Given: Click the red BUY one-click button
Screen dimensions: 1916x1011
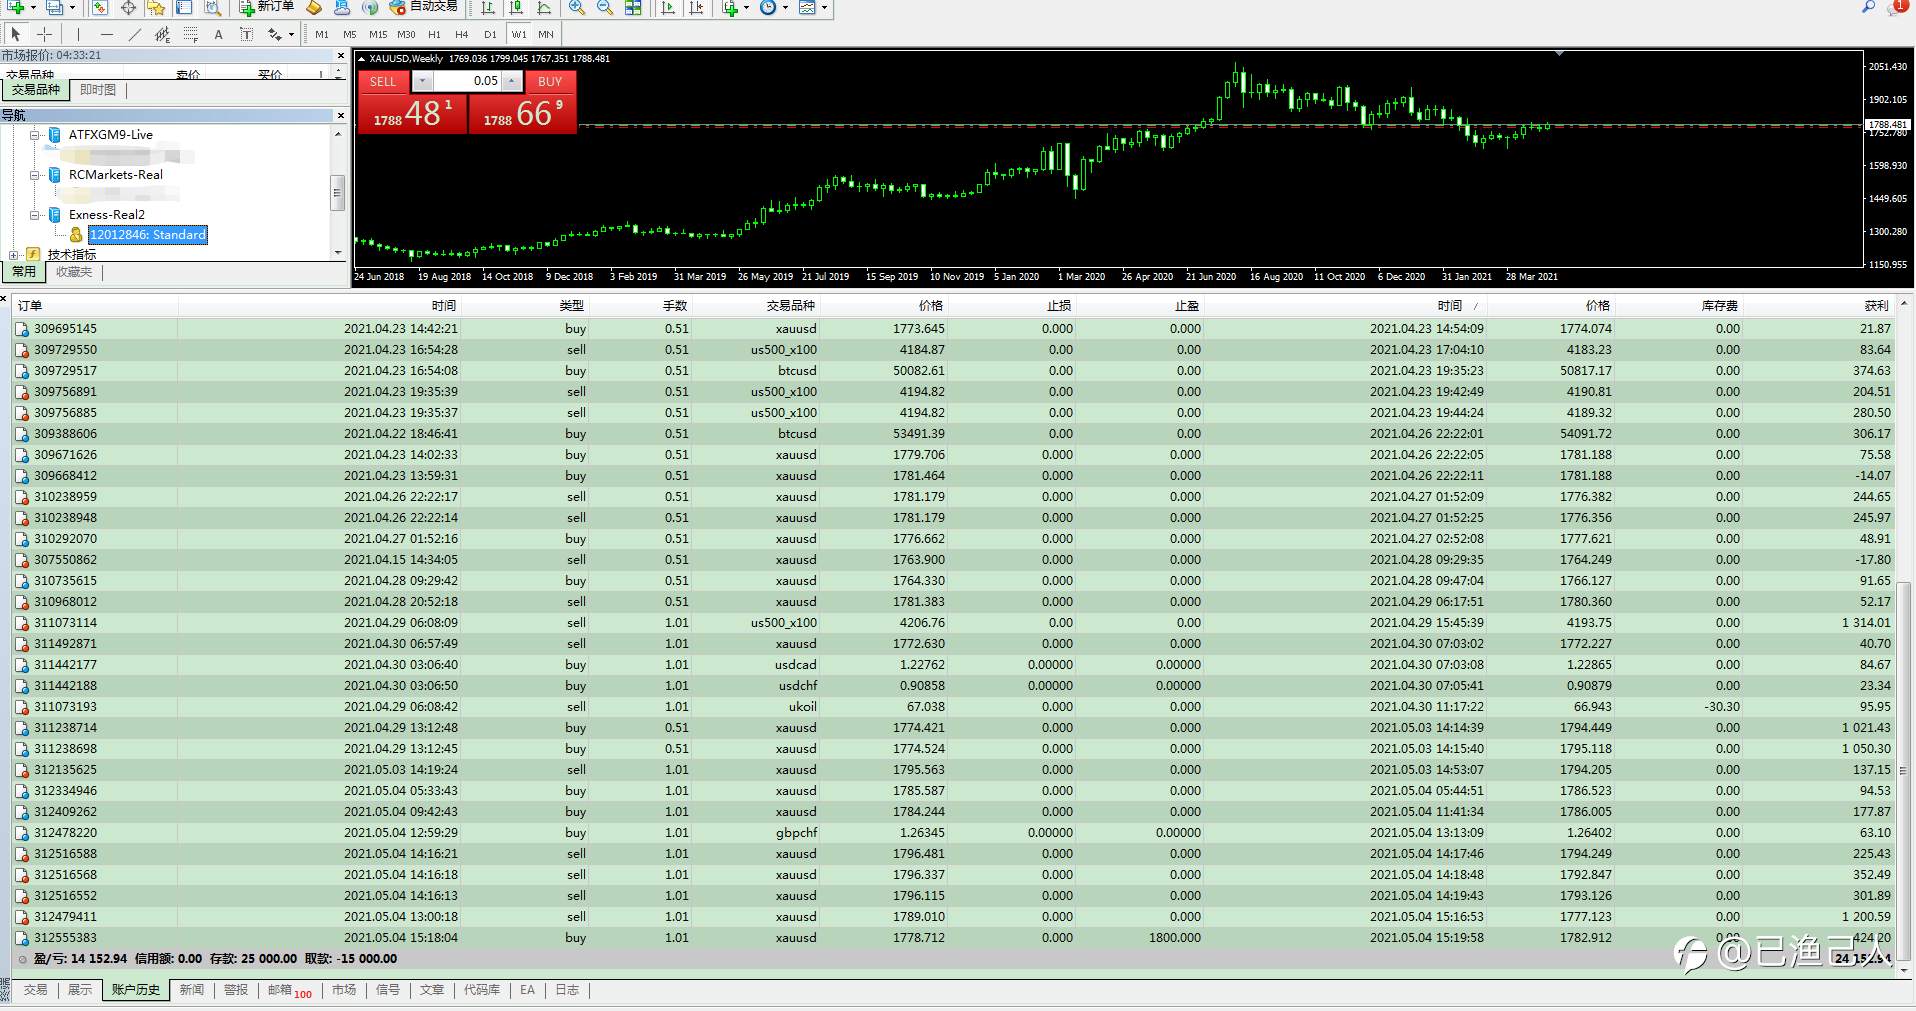Looking at the screenshot, I should 550,81.
